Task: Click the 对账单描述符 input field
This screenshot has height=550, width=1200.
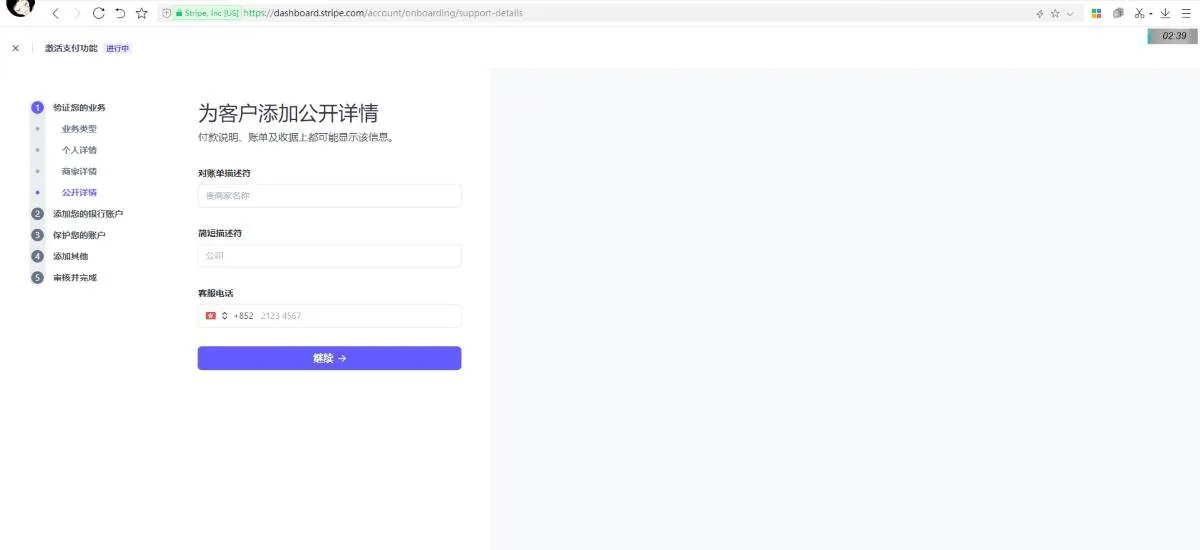Action: point(329,196)
